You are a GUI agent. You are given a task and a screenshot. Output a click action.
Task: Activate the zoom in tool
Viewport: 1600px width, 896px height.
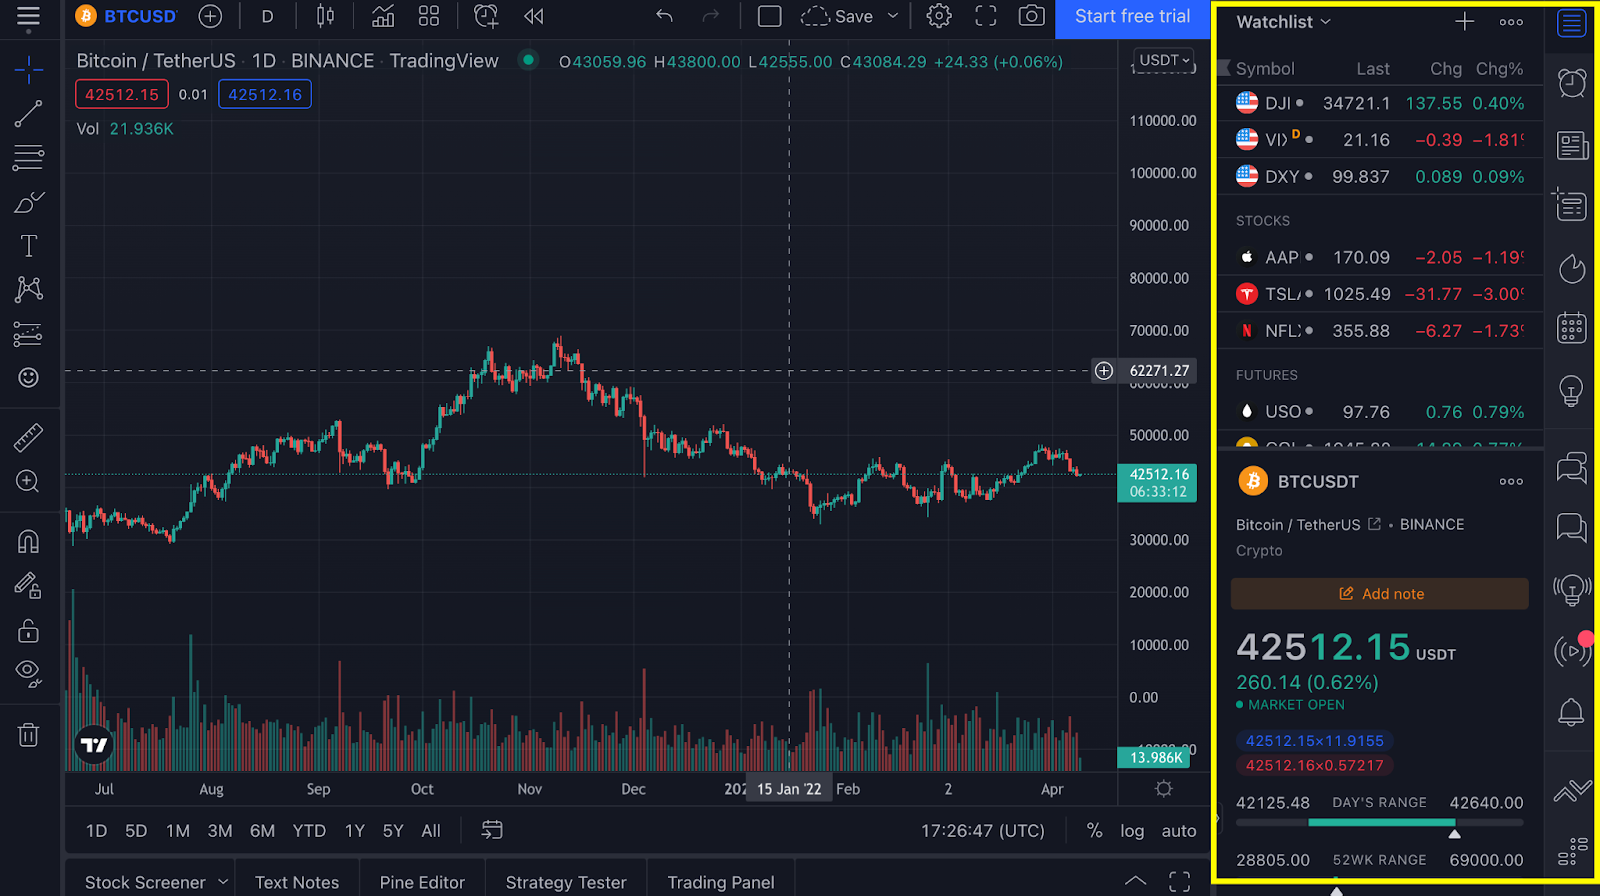[28, 481]
